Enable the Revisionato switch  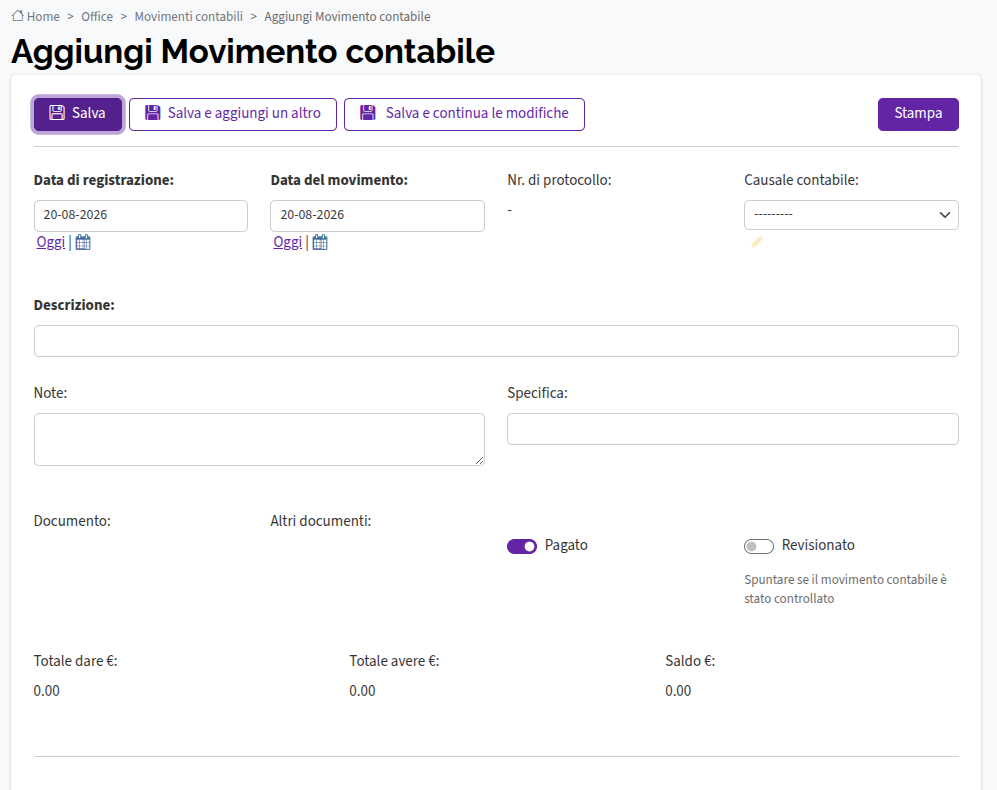click(759, 546)
